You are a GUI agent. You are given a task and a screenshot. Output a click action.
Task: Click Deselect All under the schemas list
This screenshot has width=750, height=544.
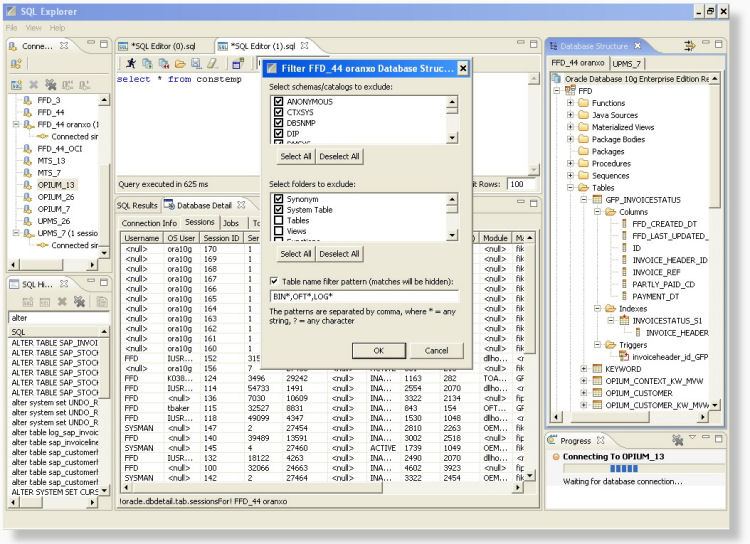[x=340, y=157]
